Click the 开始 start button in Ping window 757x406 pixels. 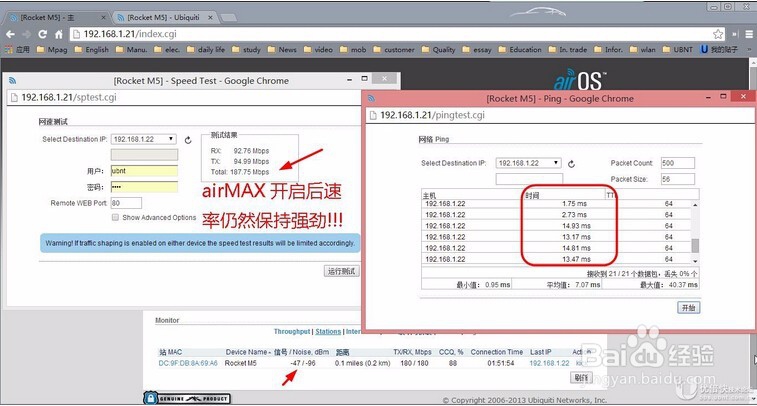(x=688, y=308)
